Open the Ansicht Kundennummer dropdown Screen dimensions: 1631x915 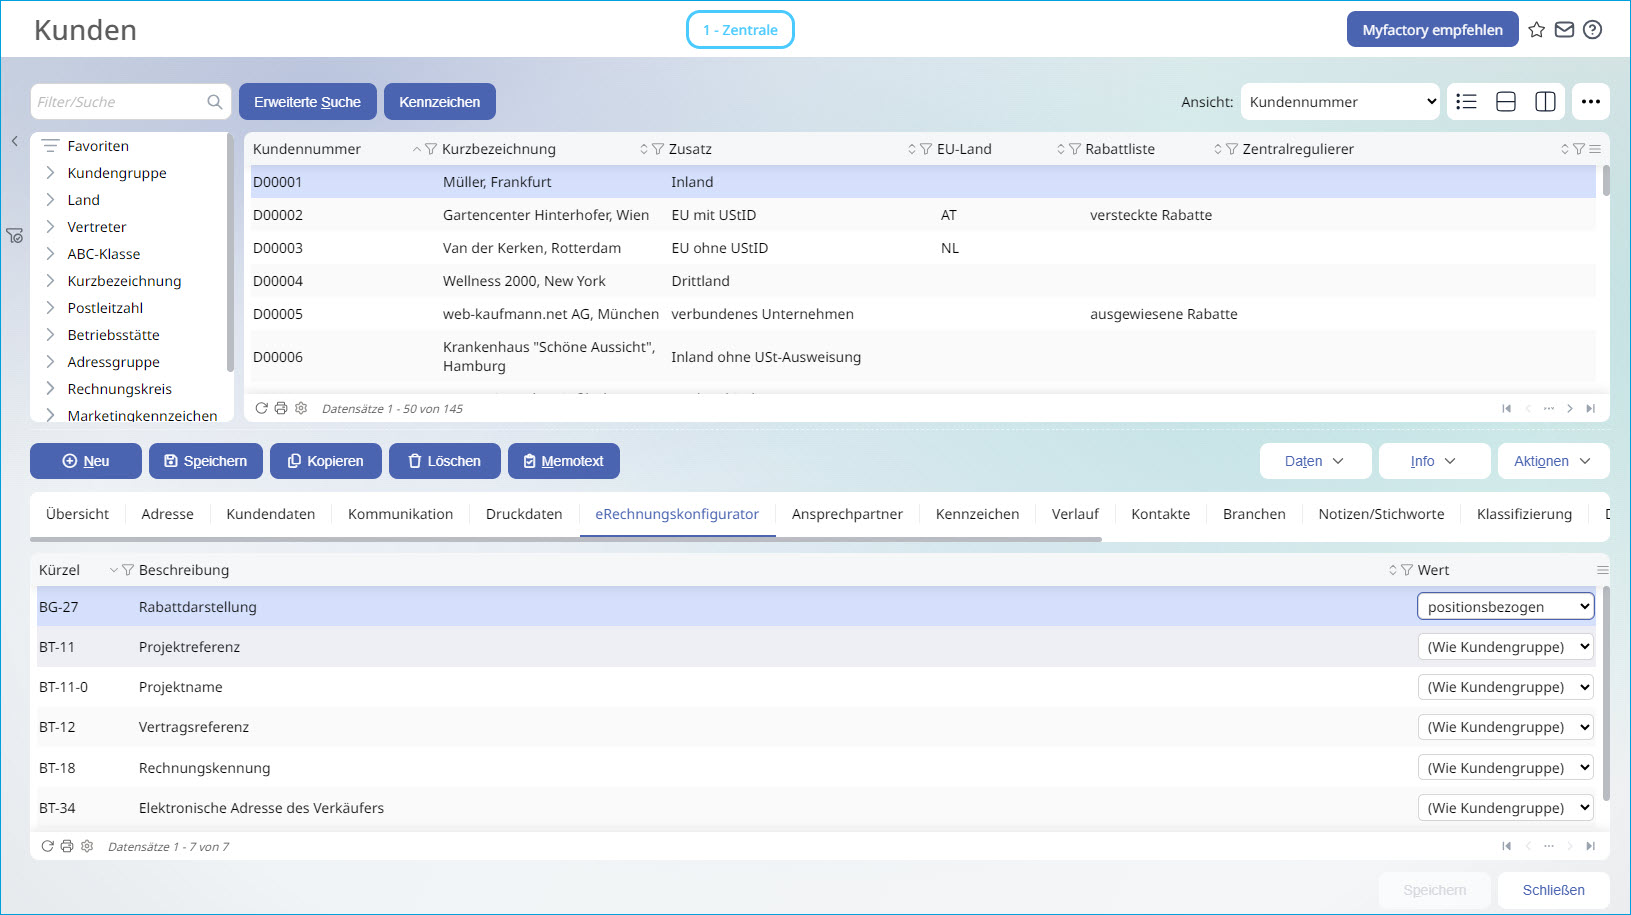1340,102
